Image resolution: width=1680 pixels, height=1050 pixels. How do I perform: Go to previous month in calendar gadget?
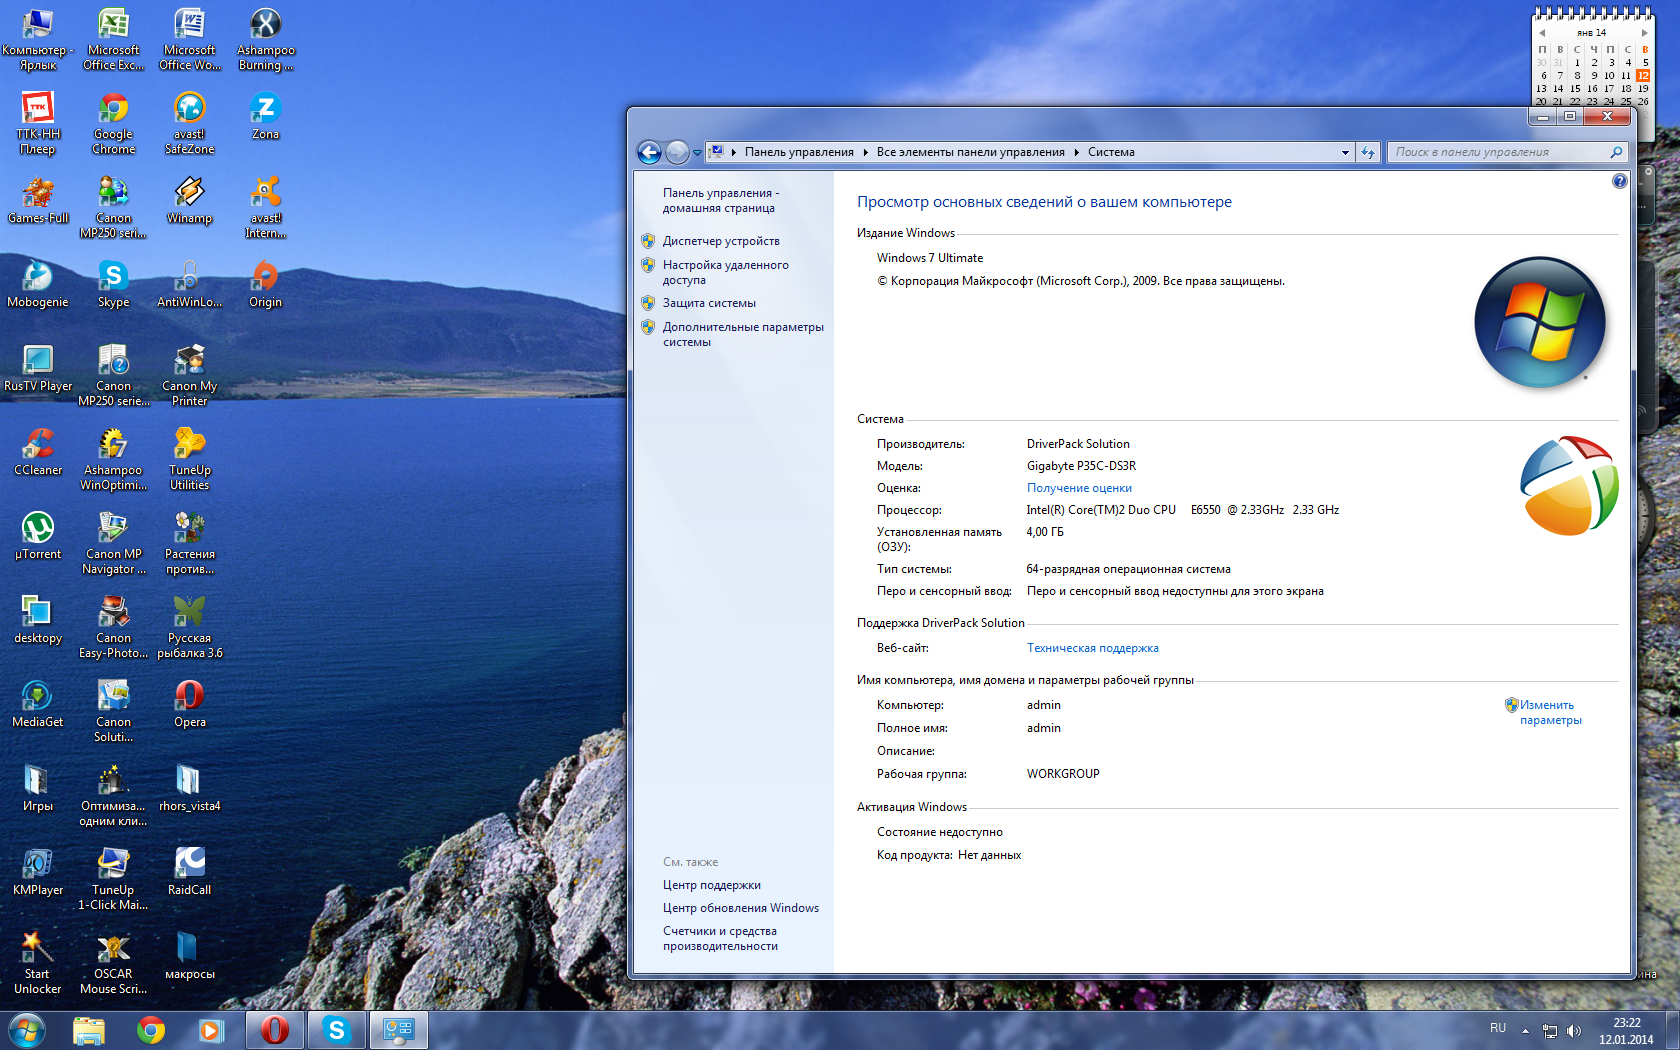point(1542,33)
